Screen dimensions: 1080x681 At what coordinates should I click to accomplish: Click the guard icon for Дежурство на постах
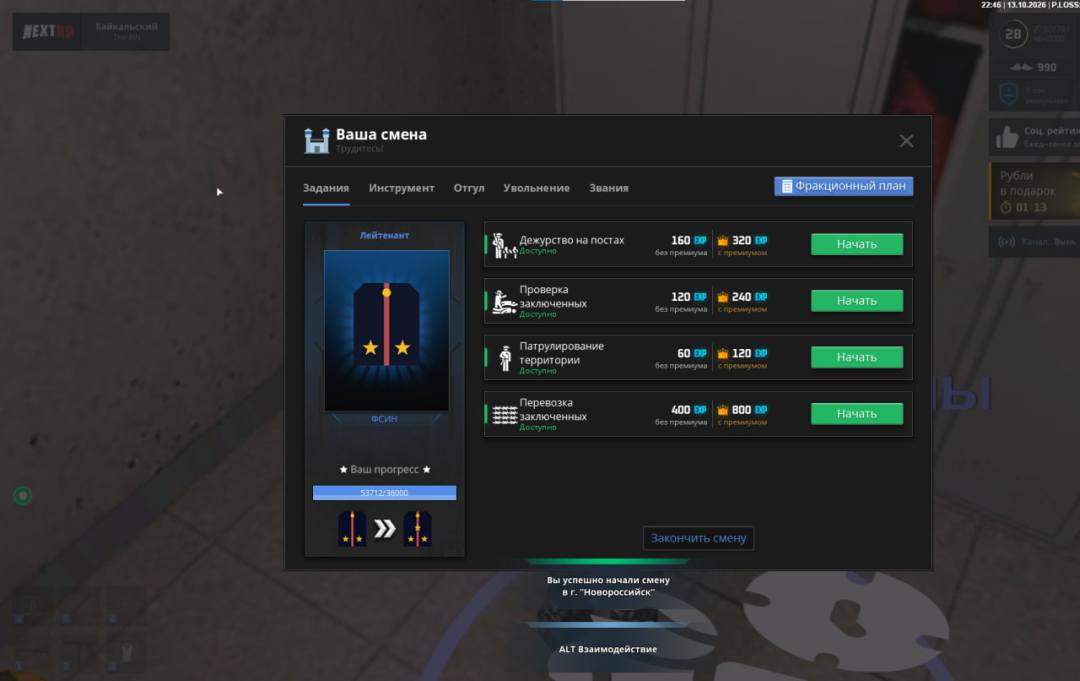(x=505, y=245)
